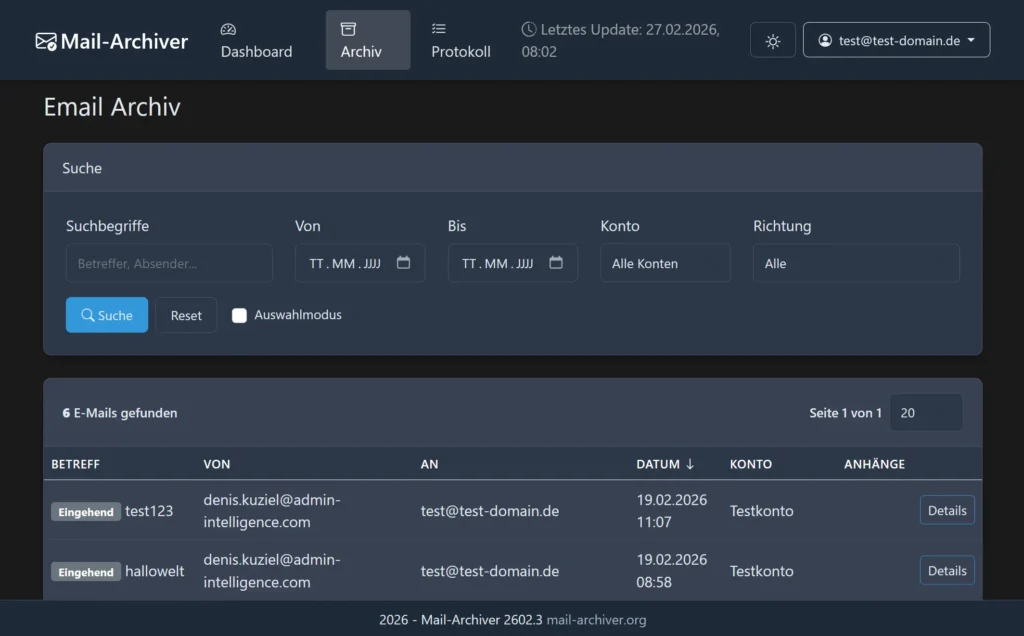
Task: Click the Dashboard gauge icon
Action: 228,30
